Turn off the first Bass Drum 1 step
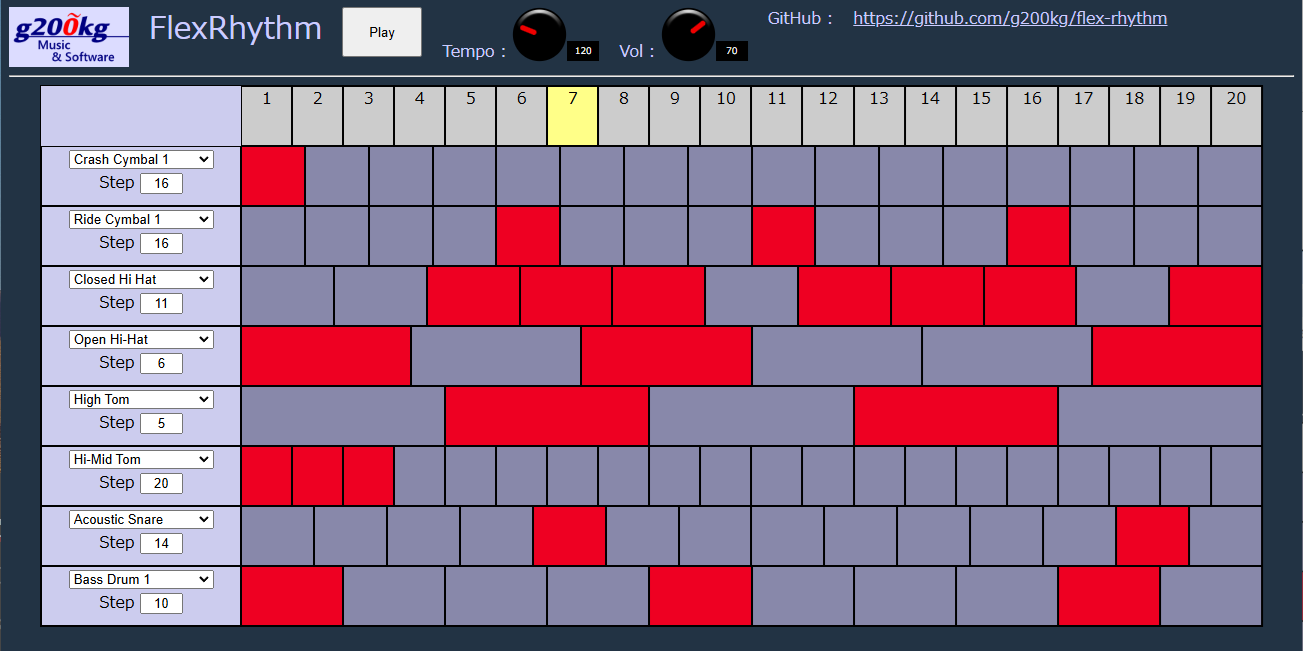1303x651 pixels. 292,597
